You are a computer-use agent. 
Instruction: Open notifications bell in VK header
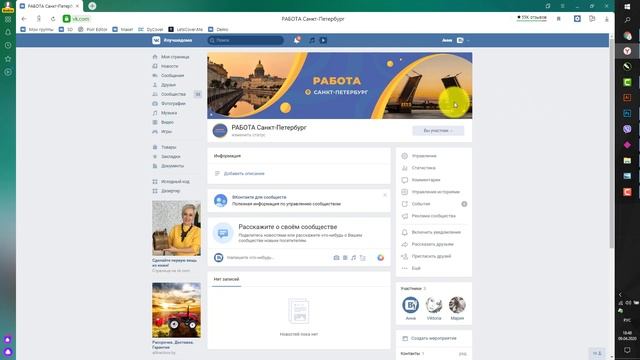(297, 40)
